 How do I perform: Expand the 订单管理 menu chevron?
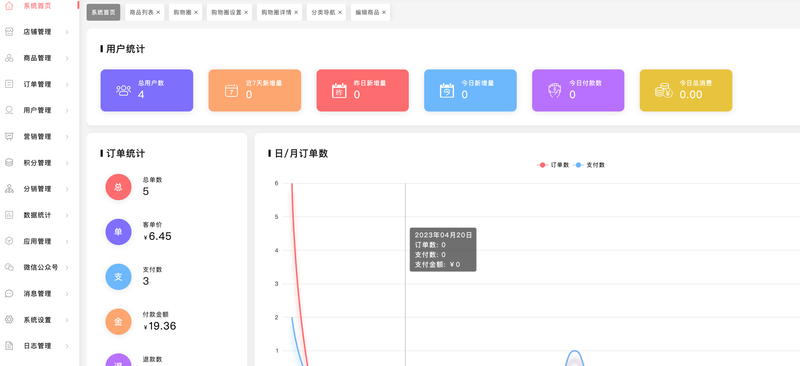pyautogui.click(x=67, y=84)
